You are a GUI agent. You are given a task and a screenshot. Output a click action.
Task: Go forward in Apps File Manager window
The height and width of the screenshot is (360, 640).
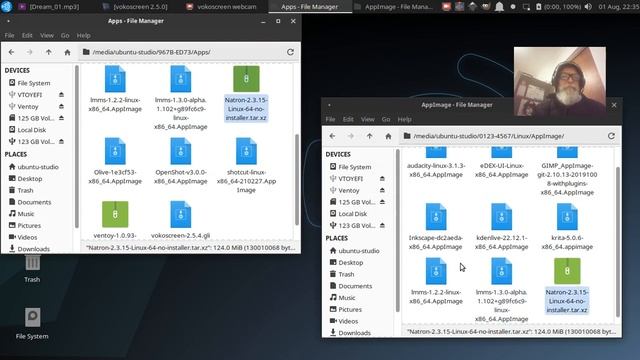pyautogui.click(x=29, y=52)
